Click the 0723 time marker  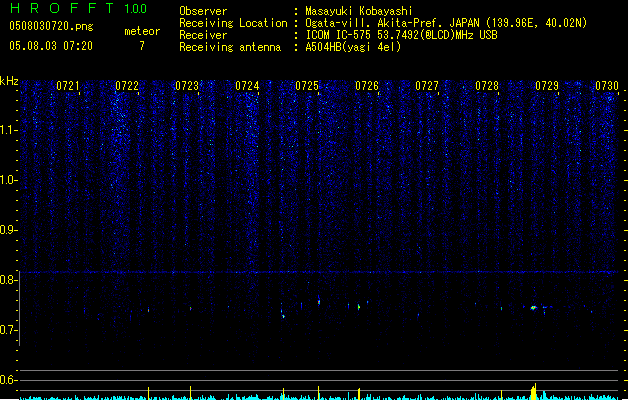tap(187, 86)
